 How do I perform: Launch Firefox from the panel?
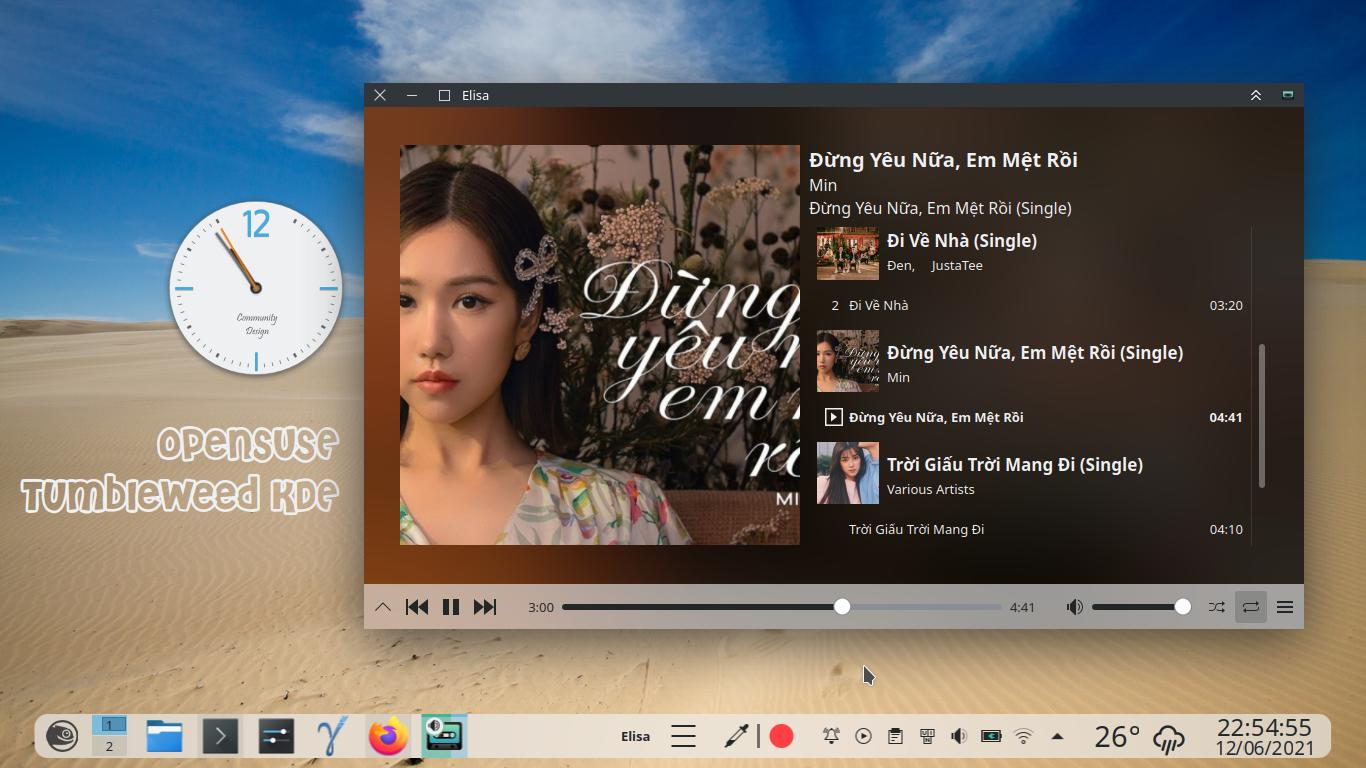[x=388, y=737]
